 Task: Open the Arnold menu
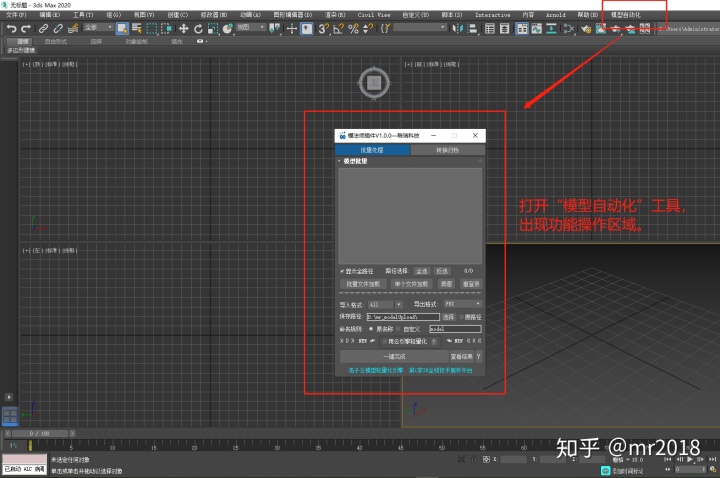tap(556, 15)
